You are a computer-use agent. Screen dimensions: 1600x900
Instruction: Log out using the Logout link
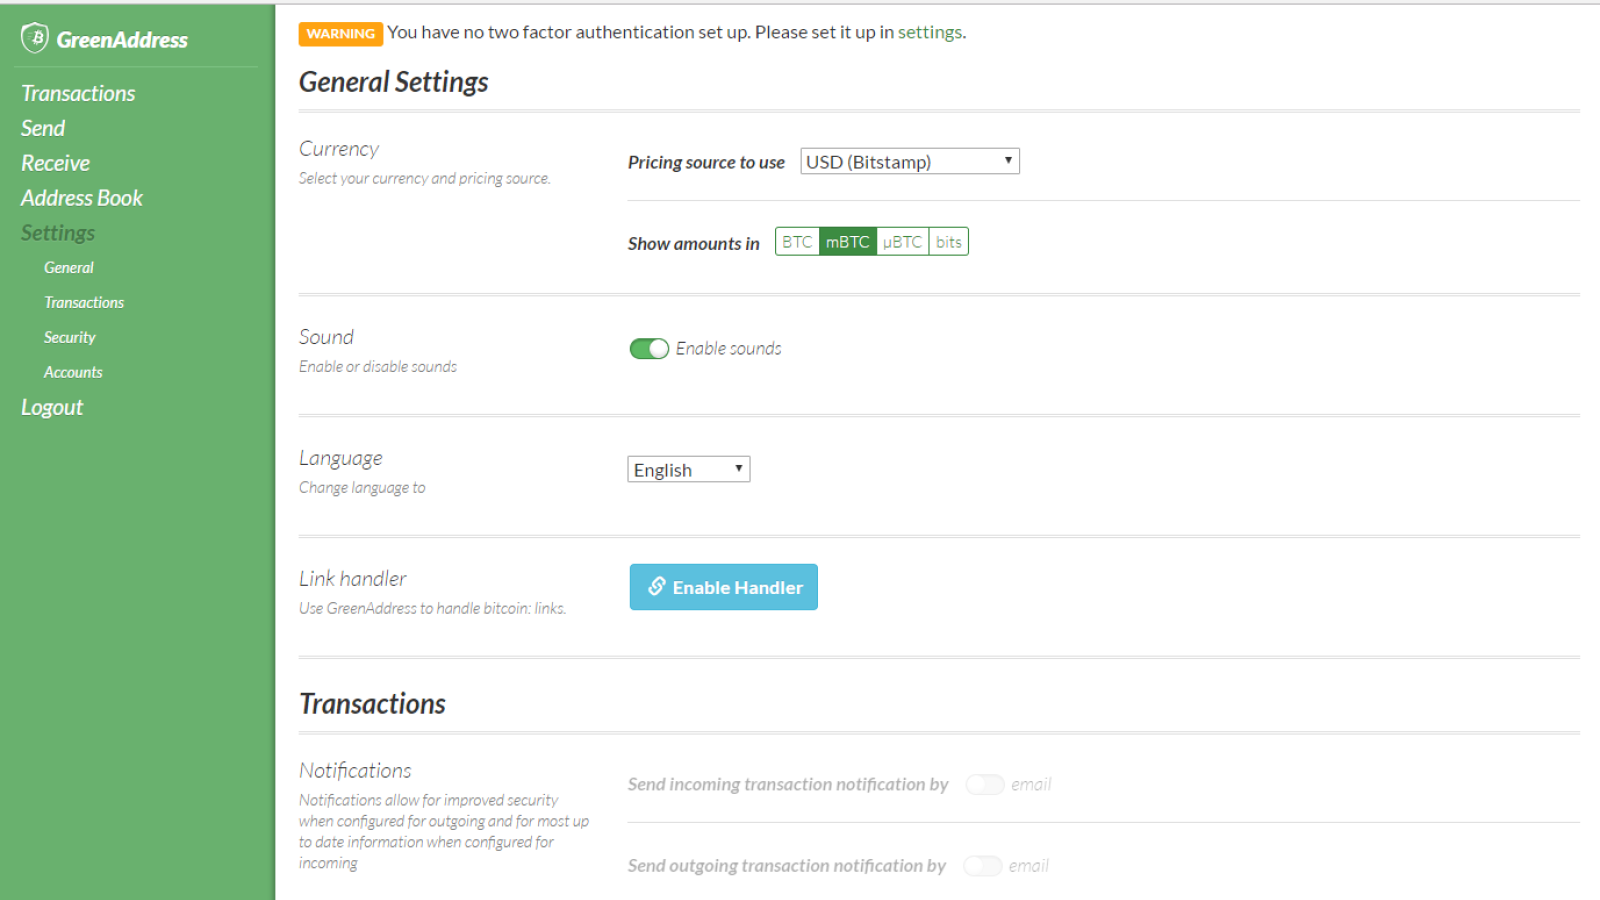[x=52, y=407]
